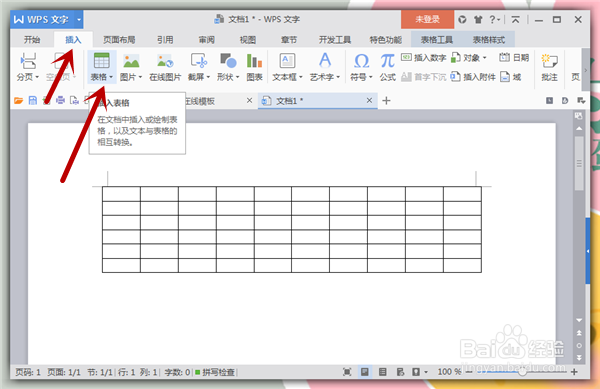The width and height of the screenshot is (600, 389).
Task: Switch to the 开始 ribbon tab
Action: [32, 40]
